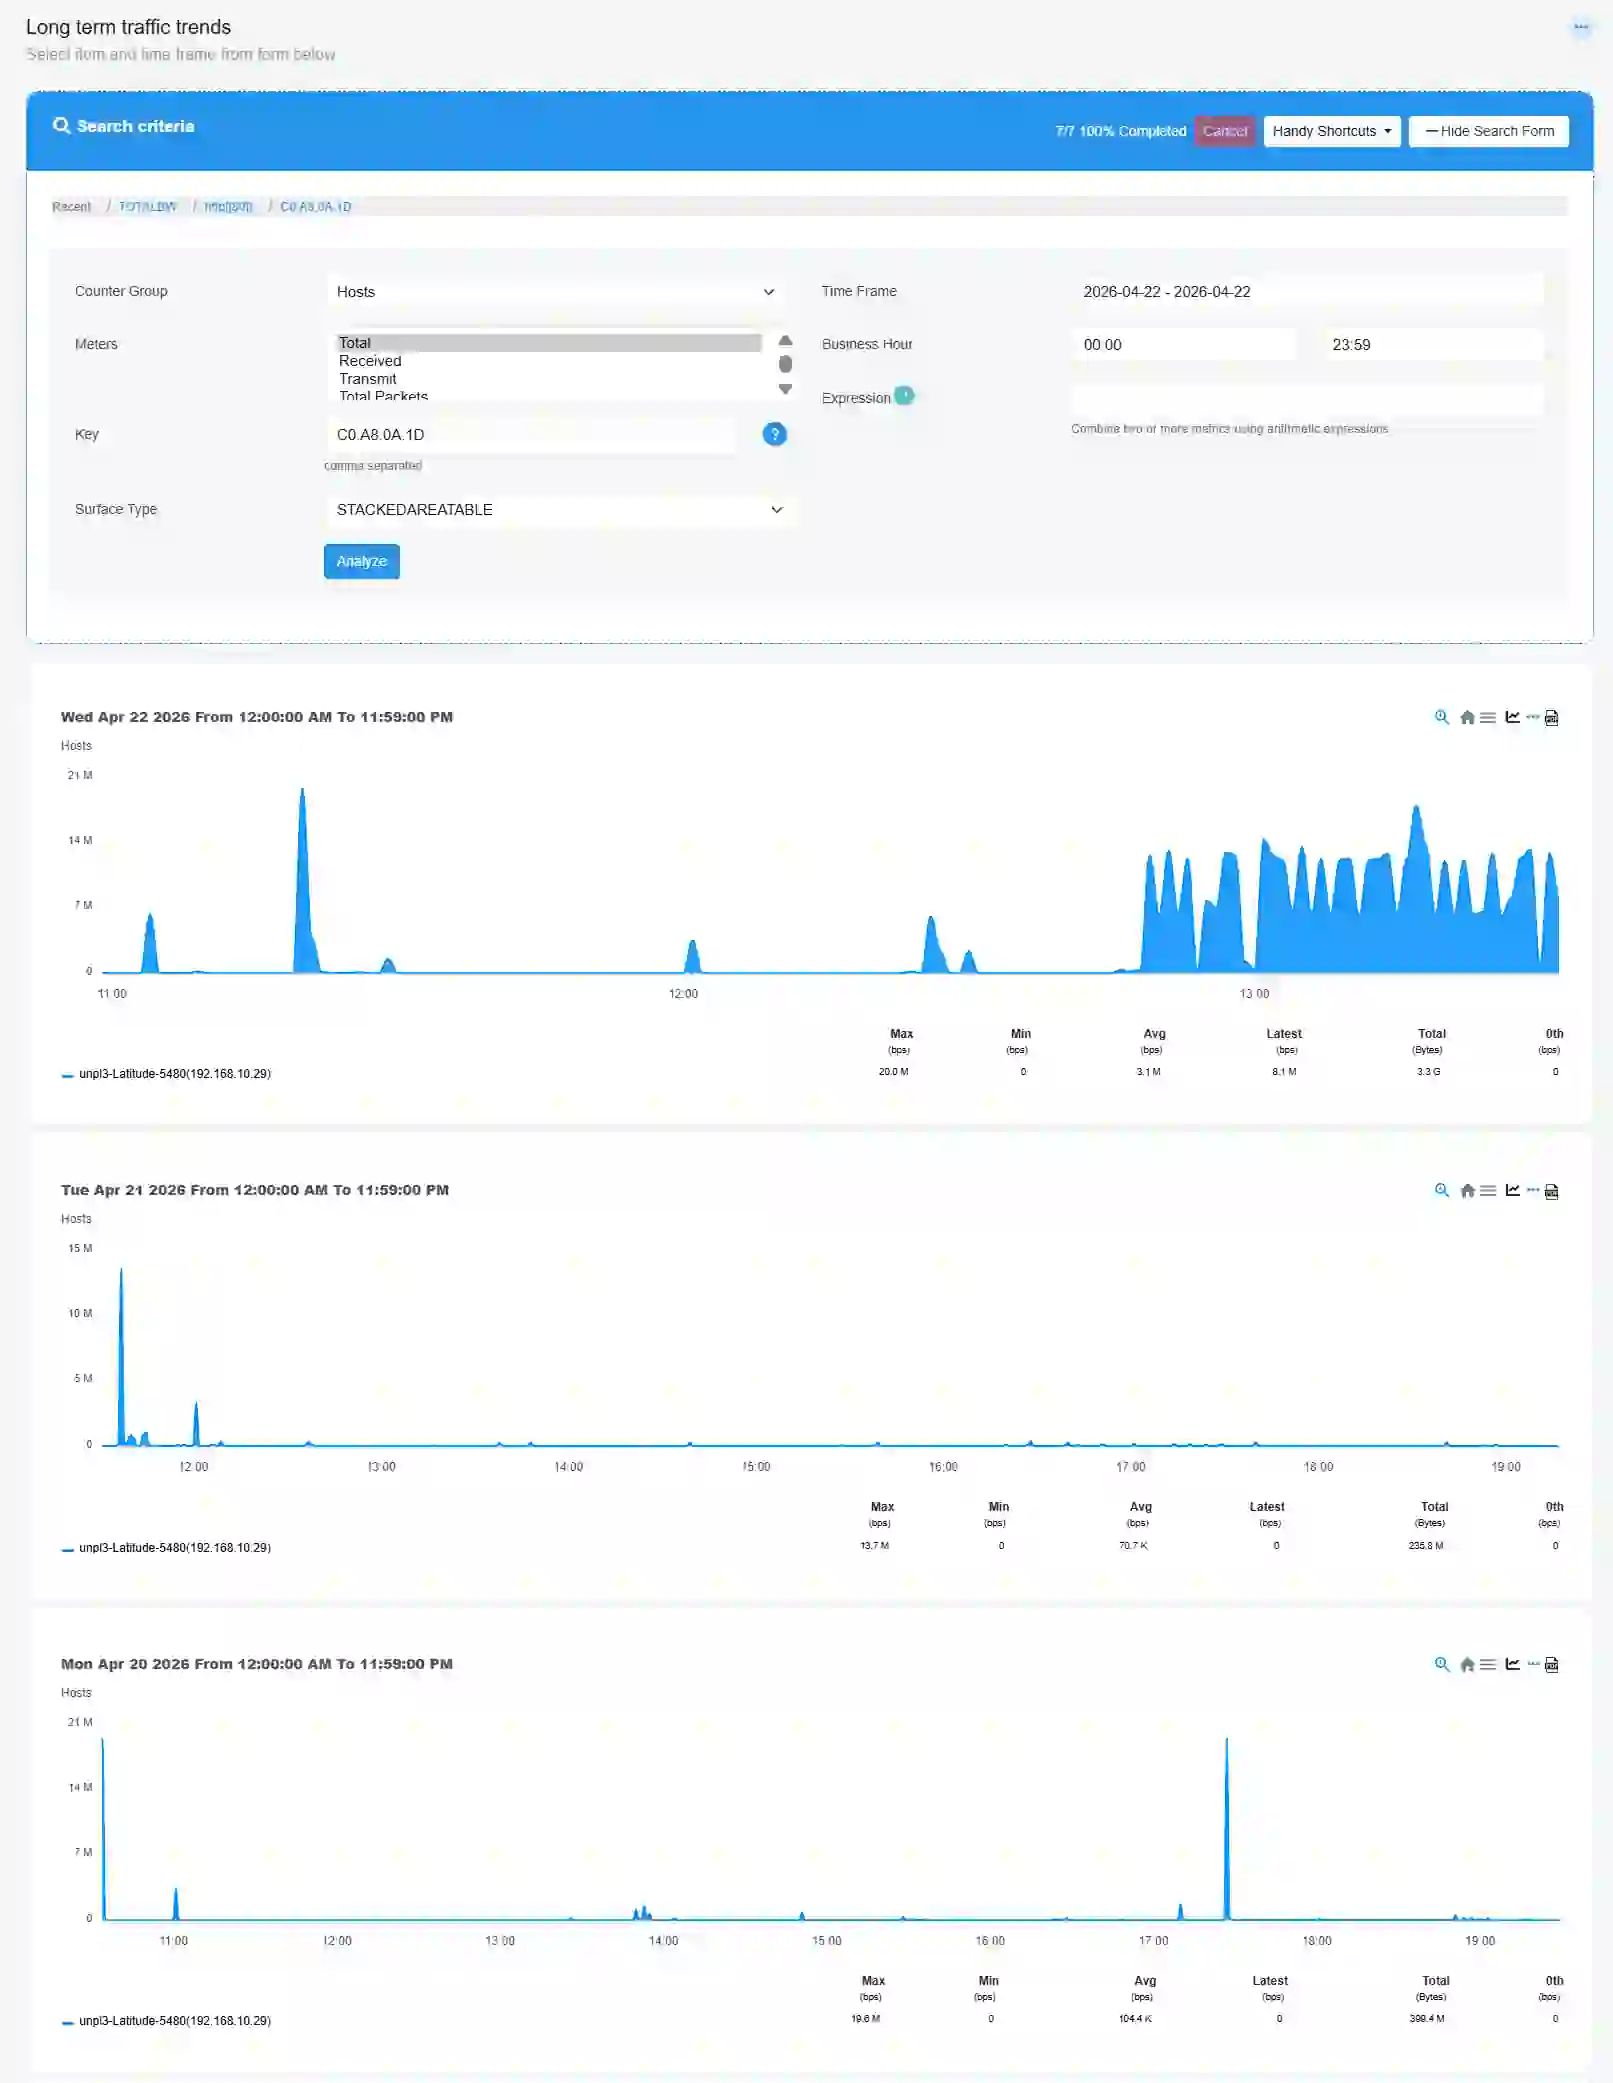Click Meters list scroll-up arrow
The width and height of the screenshot is (1613, 2083).
[785, 341]
